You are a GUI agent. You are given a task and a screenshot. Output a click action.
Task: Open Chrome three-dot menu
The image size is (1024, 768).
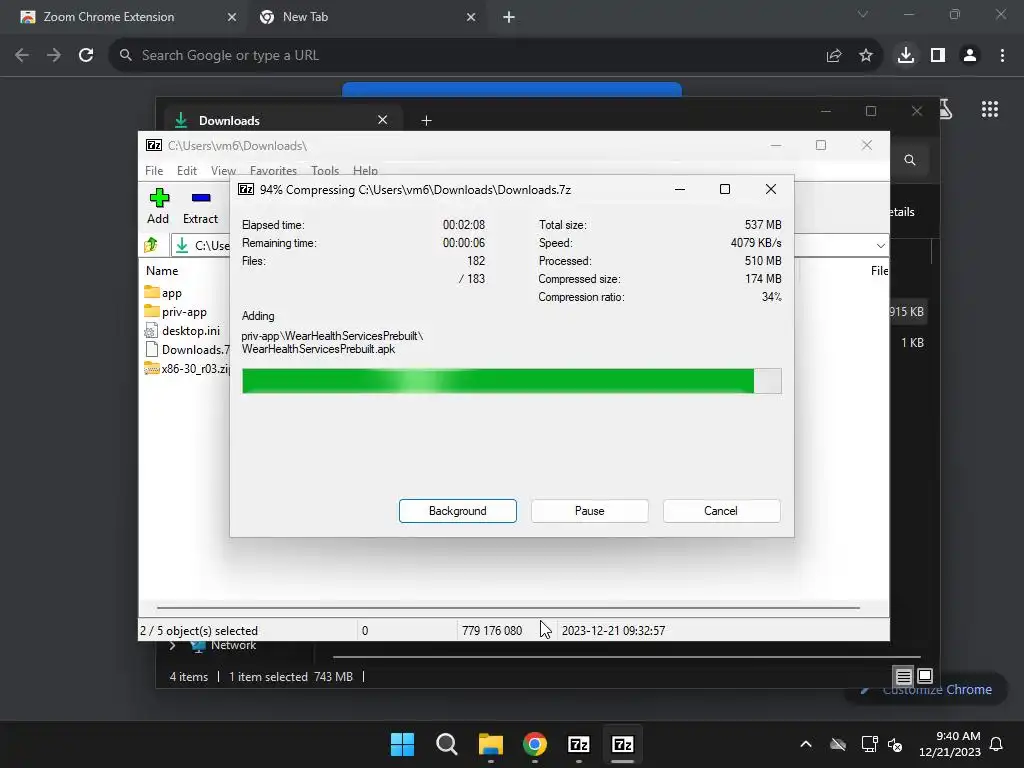coord(1002,55)
